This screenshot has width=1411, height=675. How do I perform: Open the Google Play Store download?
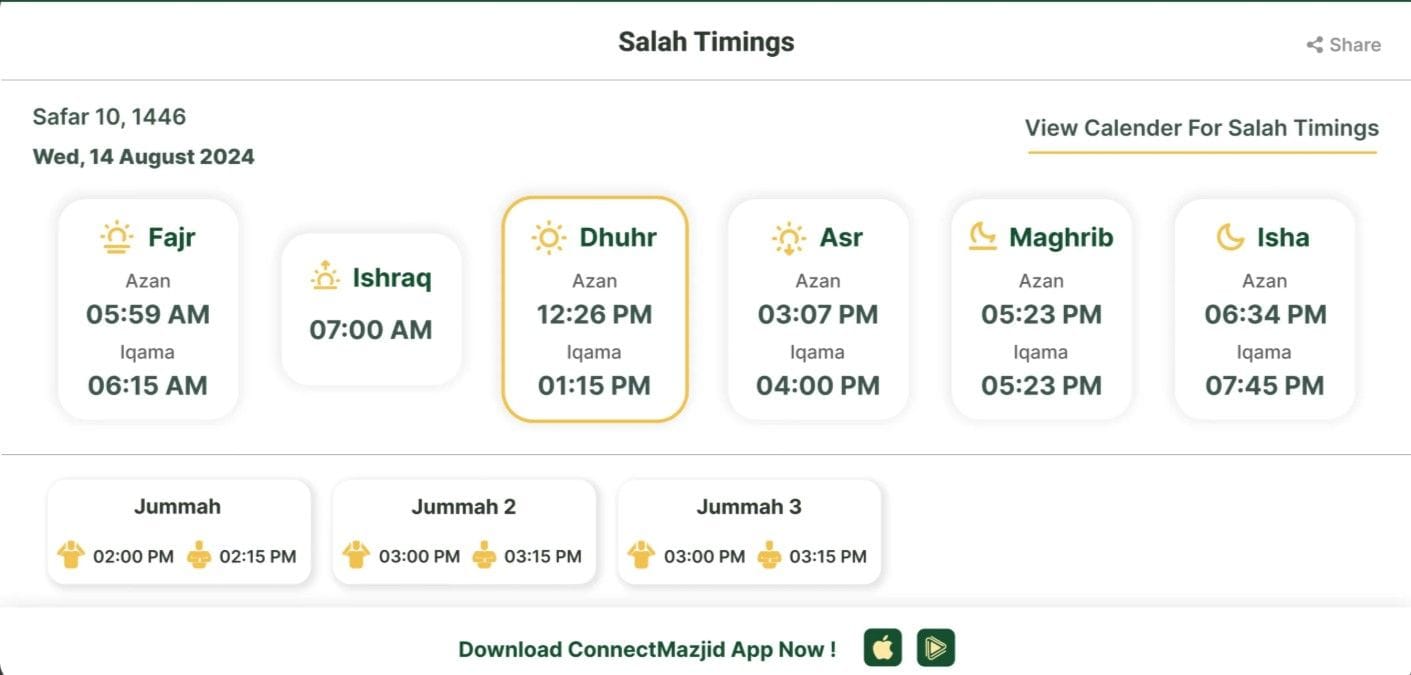[x=936, y=648]
